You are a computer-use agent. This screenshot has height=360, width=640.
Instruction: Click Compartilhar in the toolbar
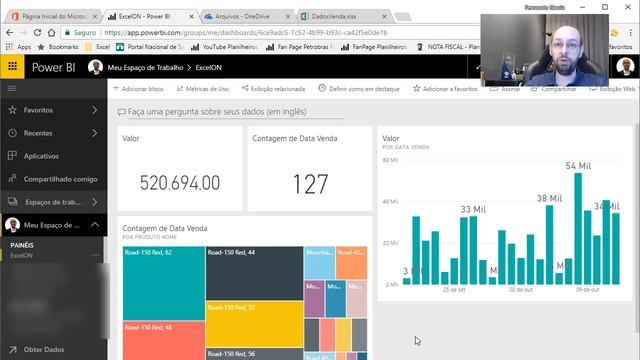click(554, 89)
